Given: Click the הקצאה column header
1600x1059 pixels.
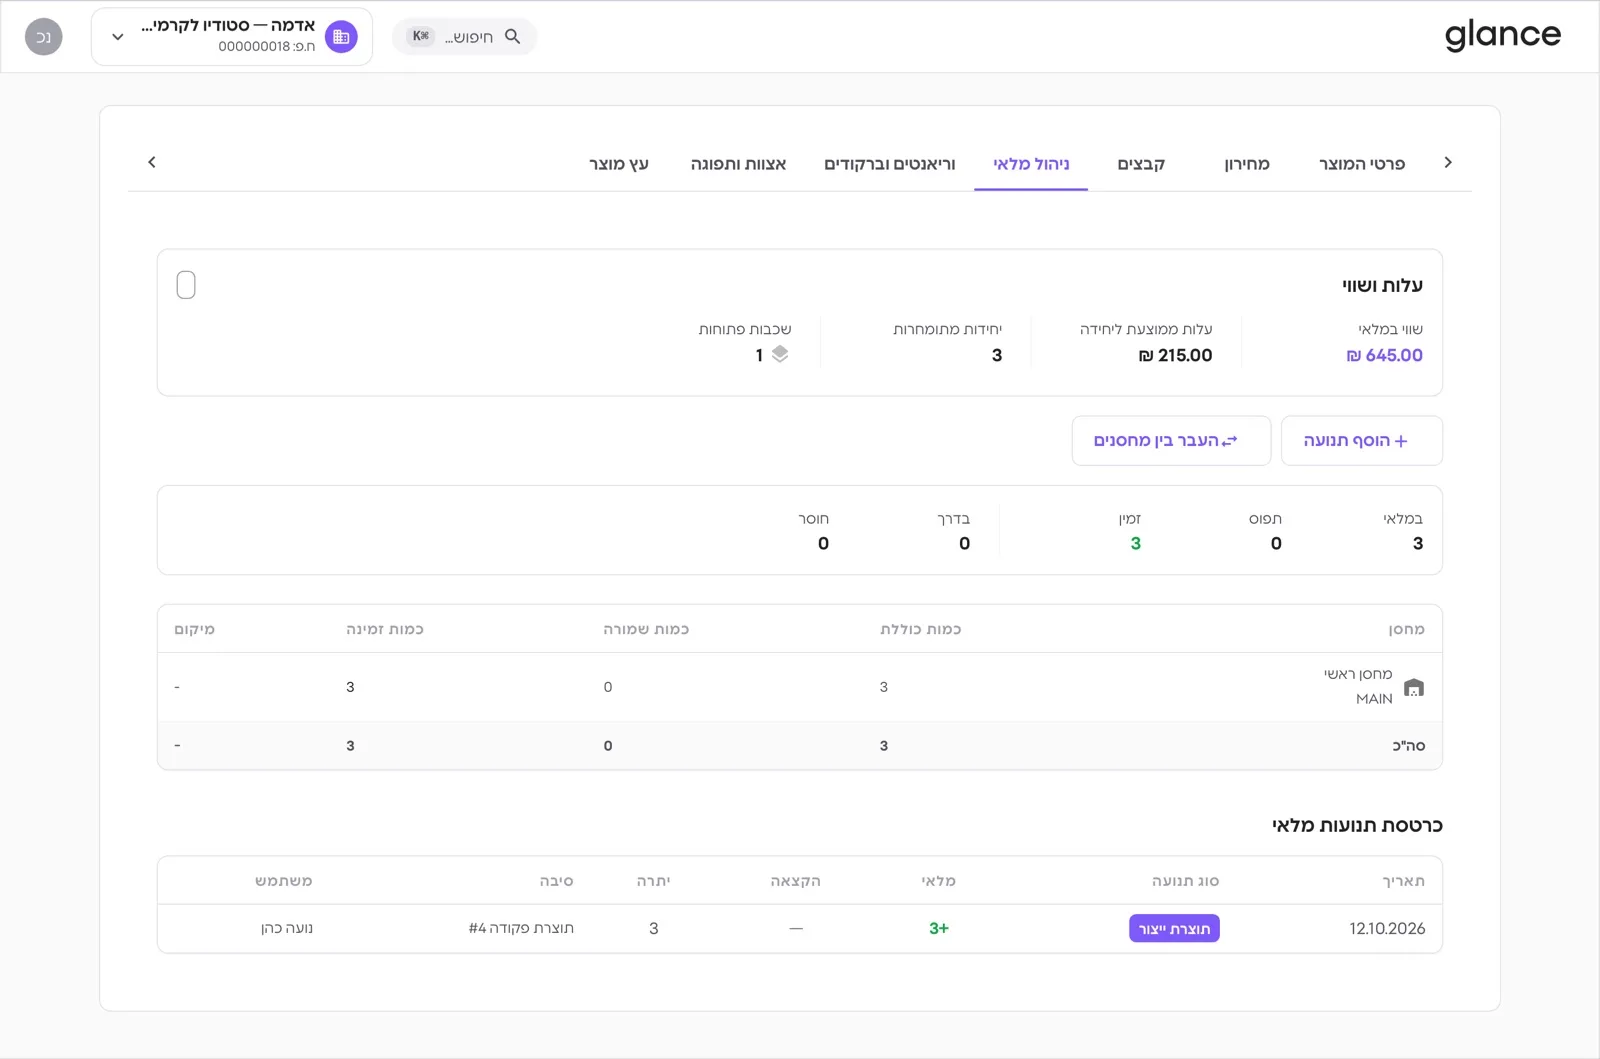Looking at the screenshot, I should (795, 881).
